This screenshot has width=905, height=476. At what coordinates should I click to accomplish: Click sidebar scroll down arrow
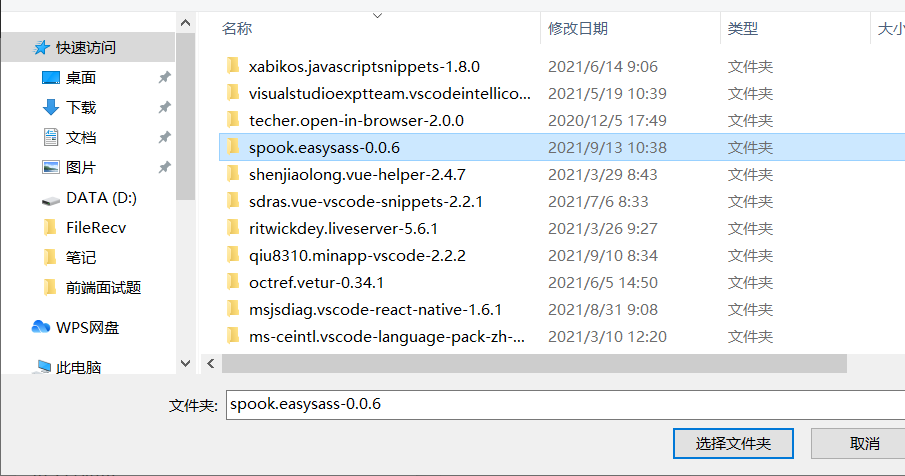click(185, 363)
